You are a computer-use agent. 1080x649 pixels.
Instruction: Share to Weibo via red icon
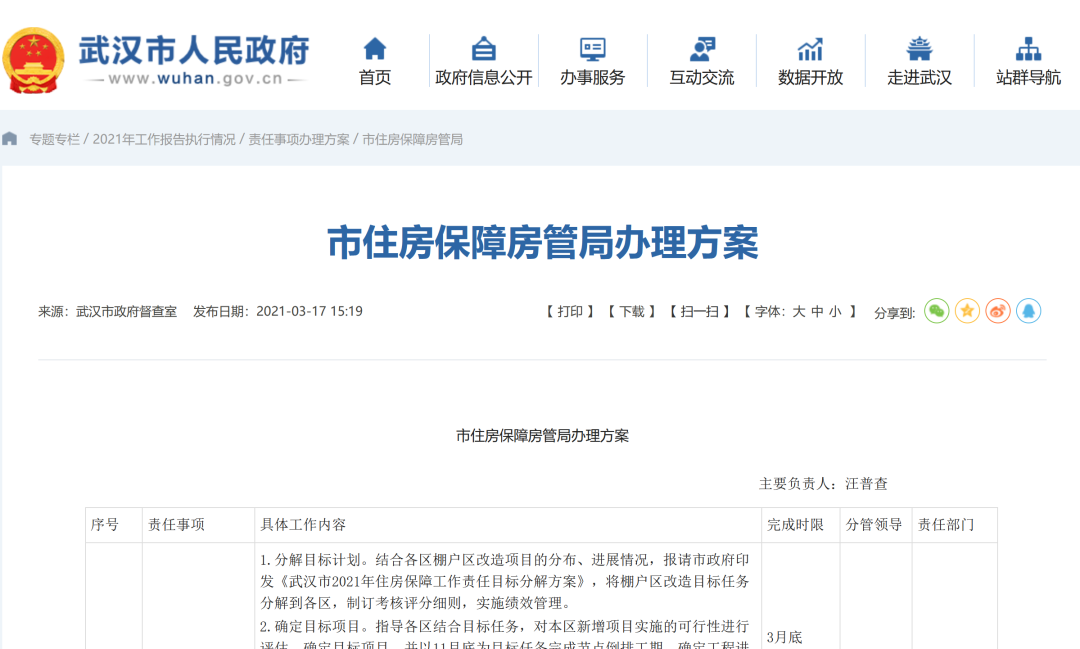point(998,311)
